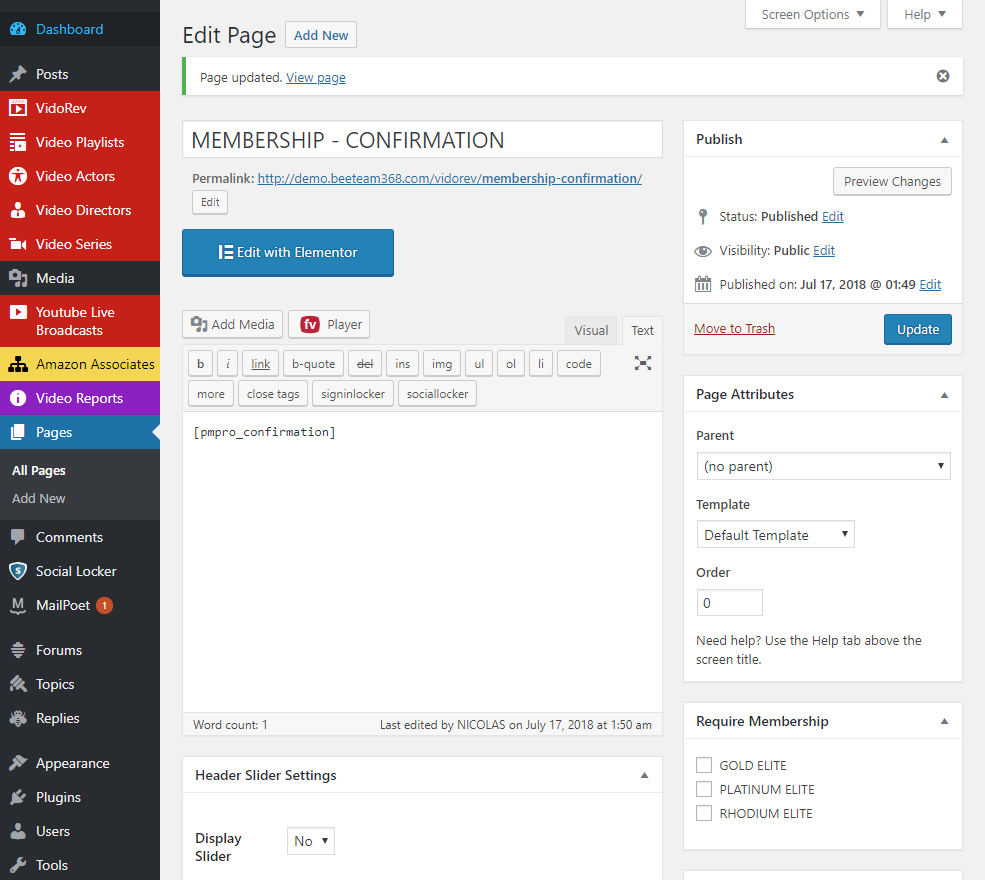Open Youtube Live Broadcasts menu

tap(75, 321)
